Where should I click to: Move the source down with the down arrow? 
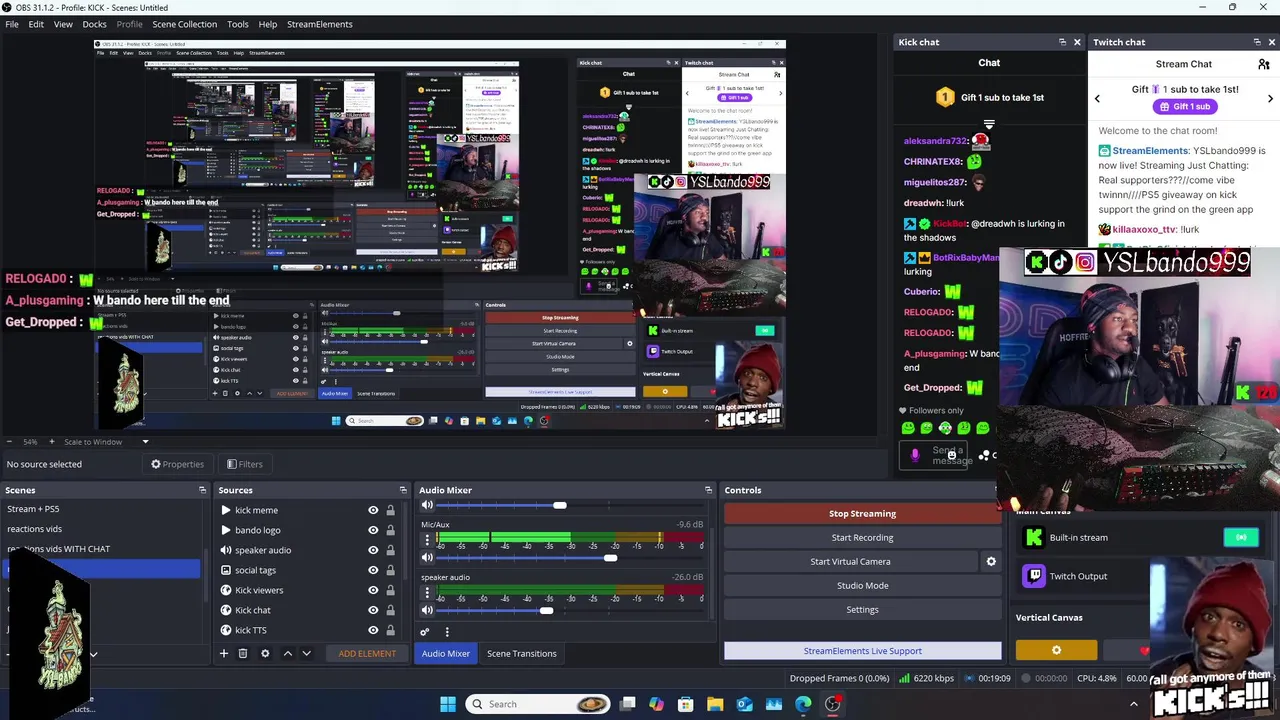pyautogui.click(x=307, y=653)
